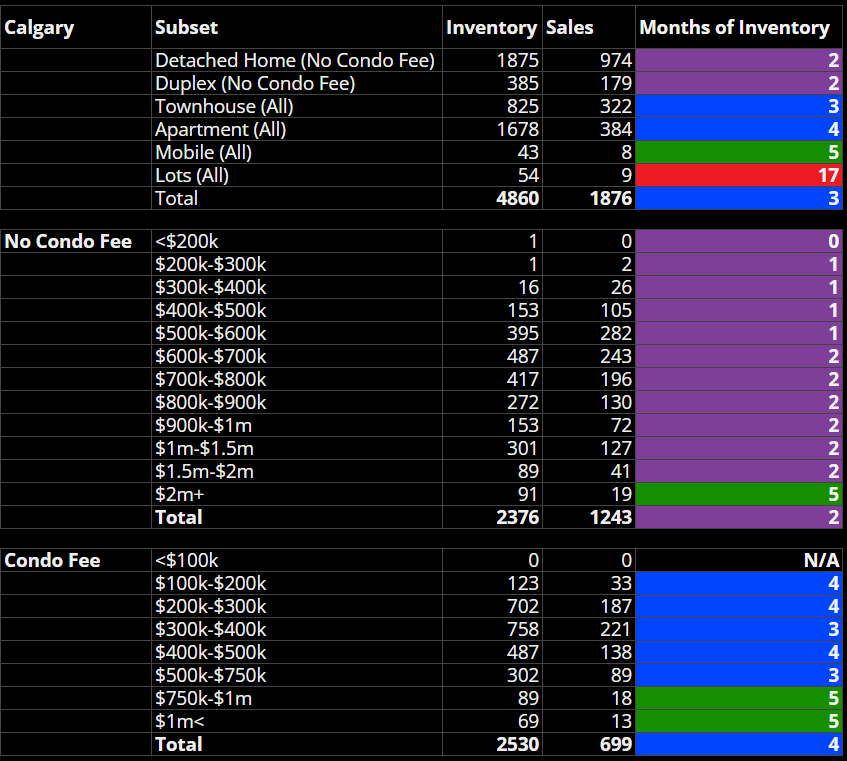
Task: Click the red months cell showing 17
Action: [x=739, y=175]
